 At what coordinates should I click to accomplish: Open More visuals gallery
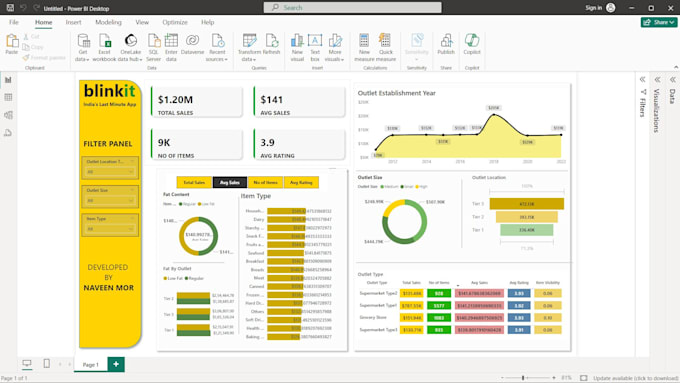coord(334,47)
